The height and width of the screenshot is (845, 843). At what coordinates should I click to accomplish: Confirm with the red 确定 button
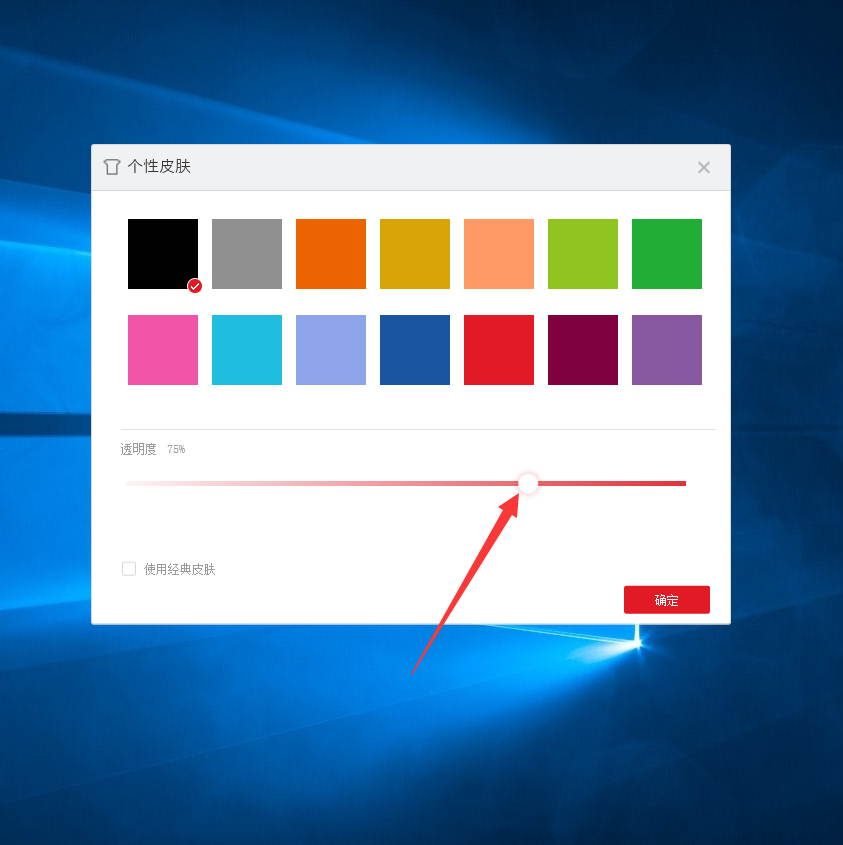[667, 600]
